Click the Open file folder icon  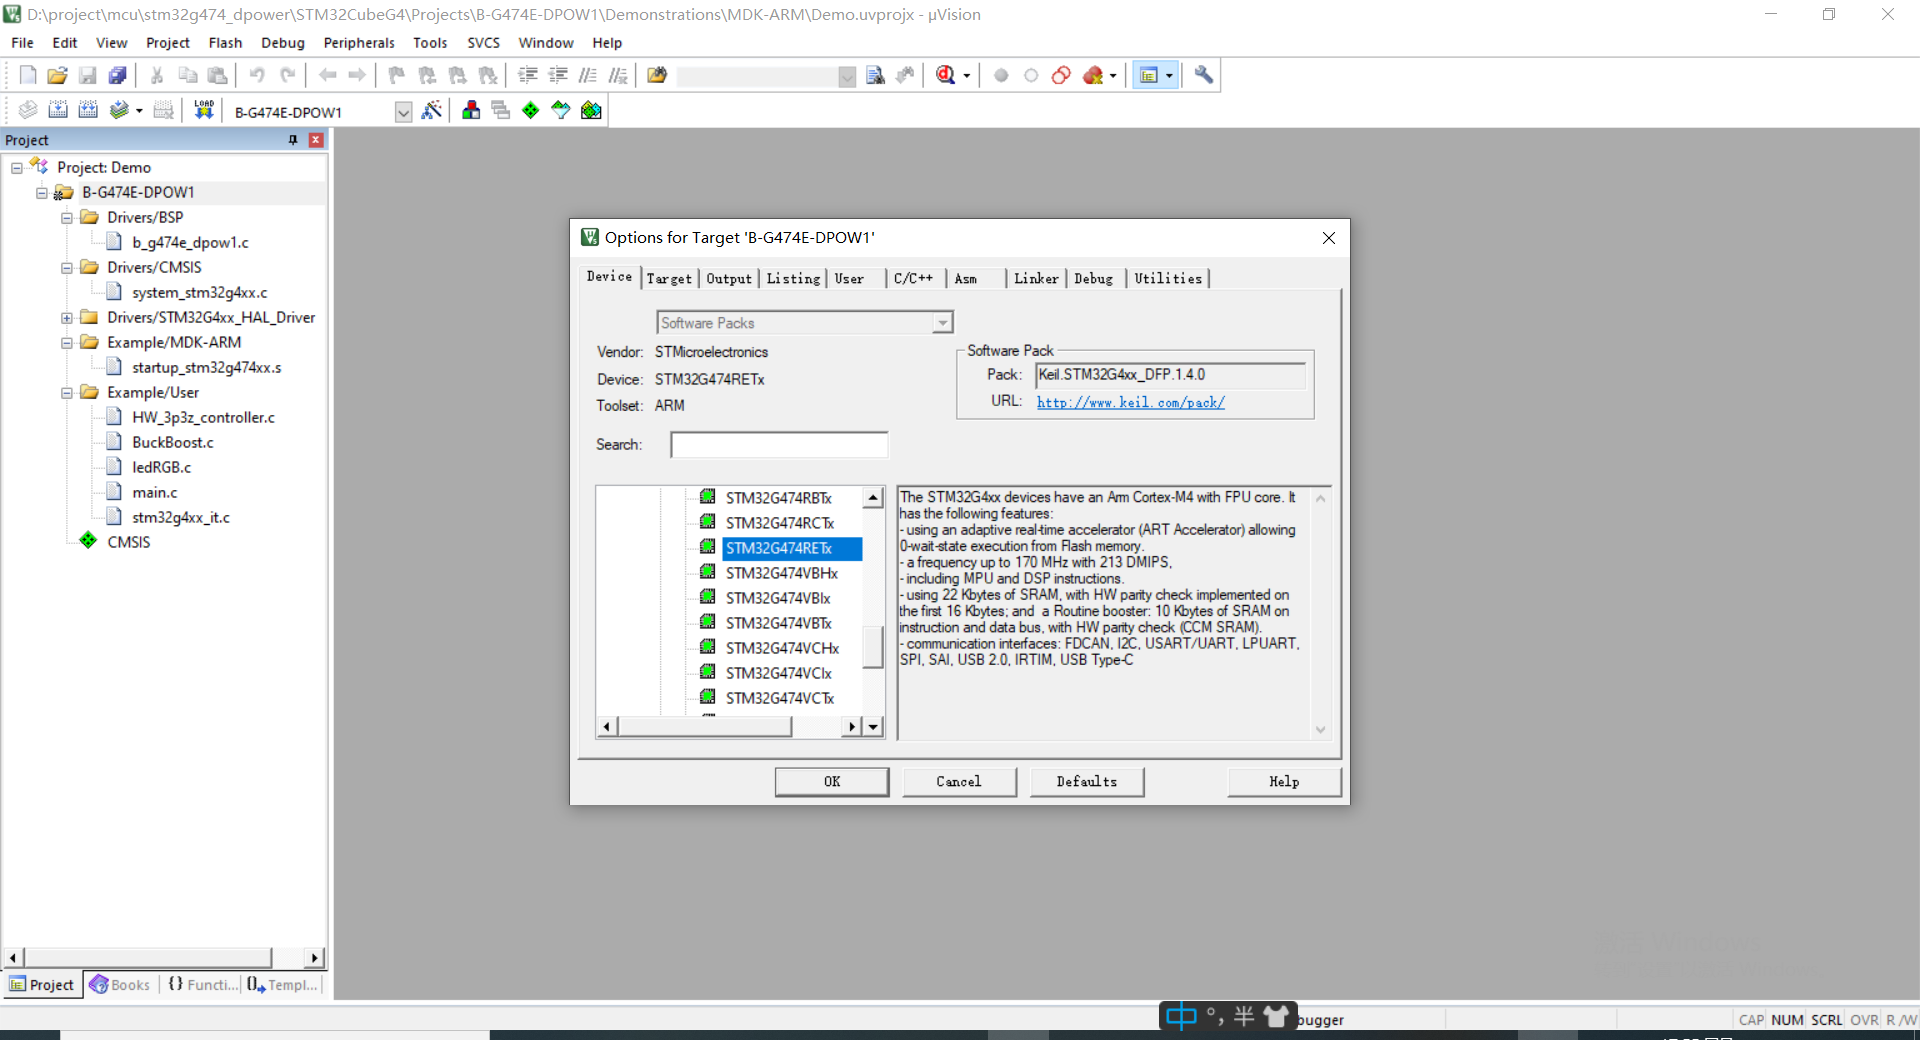(x=58, y=75)
